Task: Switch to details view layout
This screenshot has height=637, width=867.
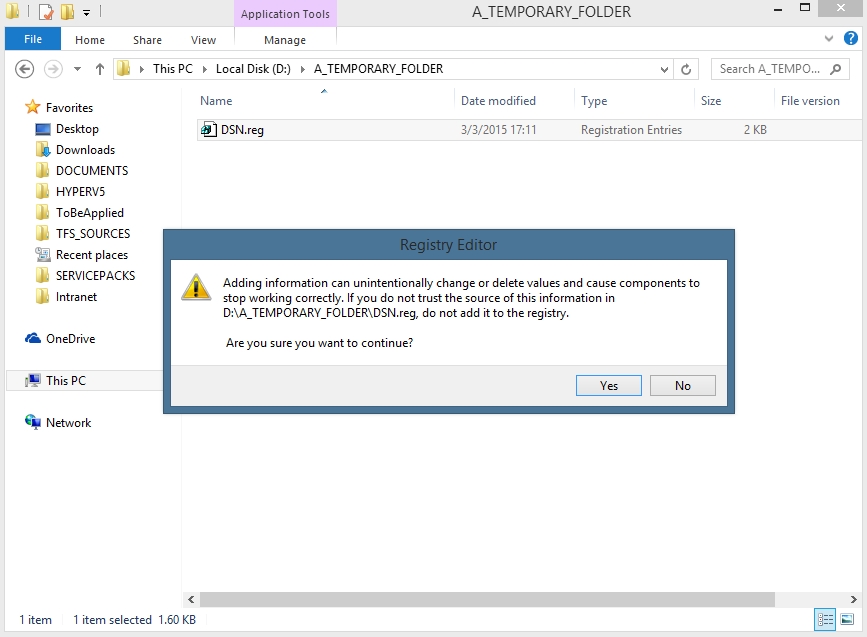Action: coord(825,619)
